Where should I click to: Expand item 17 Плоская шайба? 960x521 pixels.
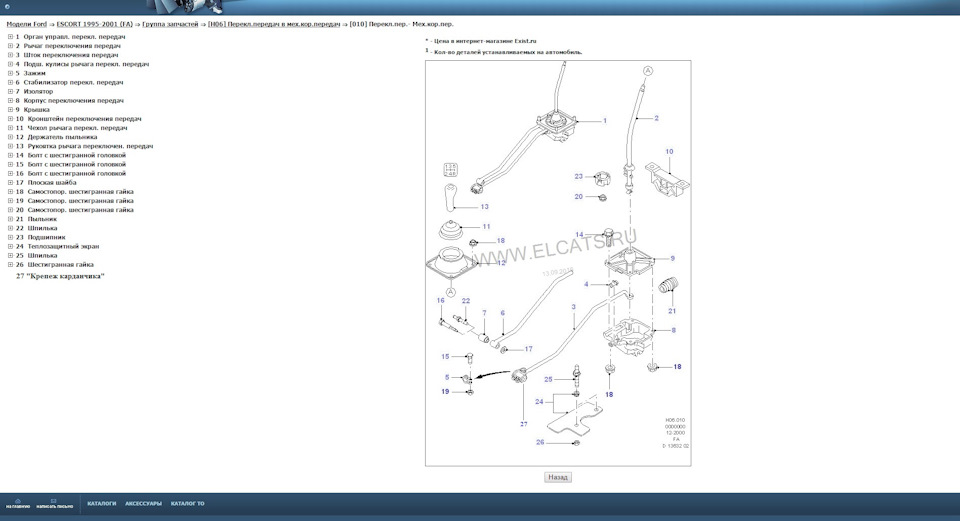10,182
